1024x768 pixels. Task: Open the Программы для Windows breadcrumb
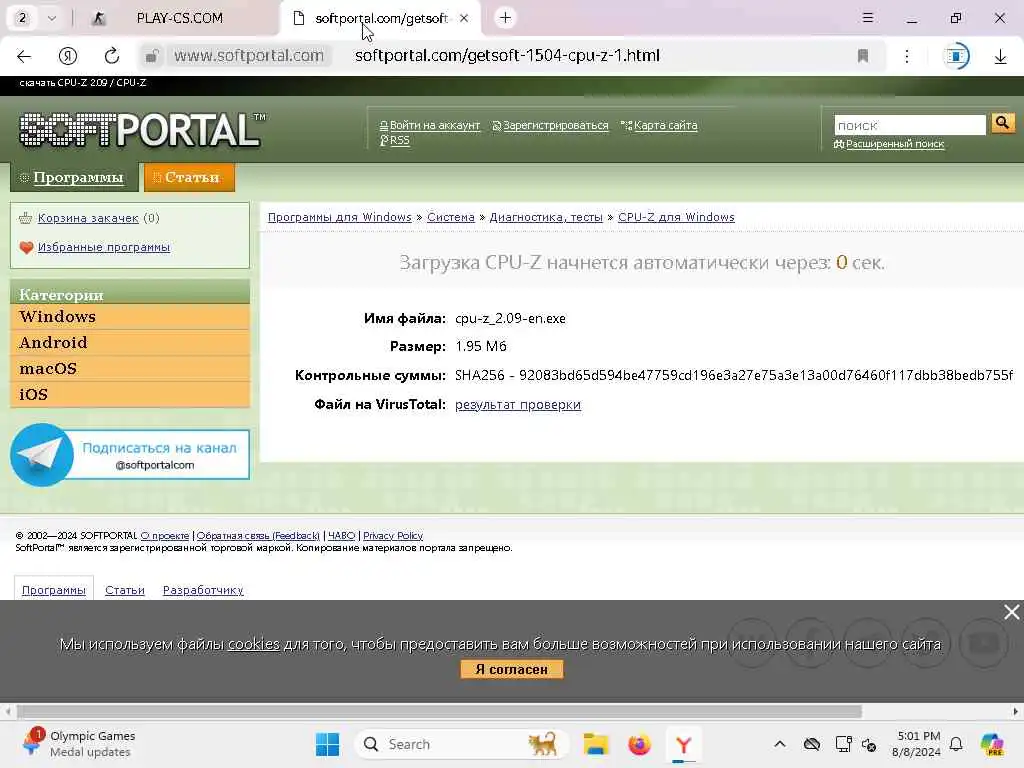[340, 217]
